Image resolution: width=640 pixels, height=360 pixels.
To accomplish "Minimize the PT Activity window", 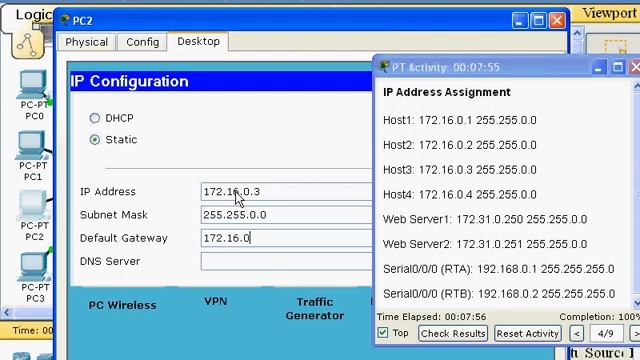I will point(599,67).
